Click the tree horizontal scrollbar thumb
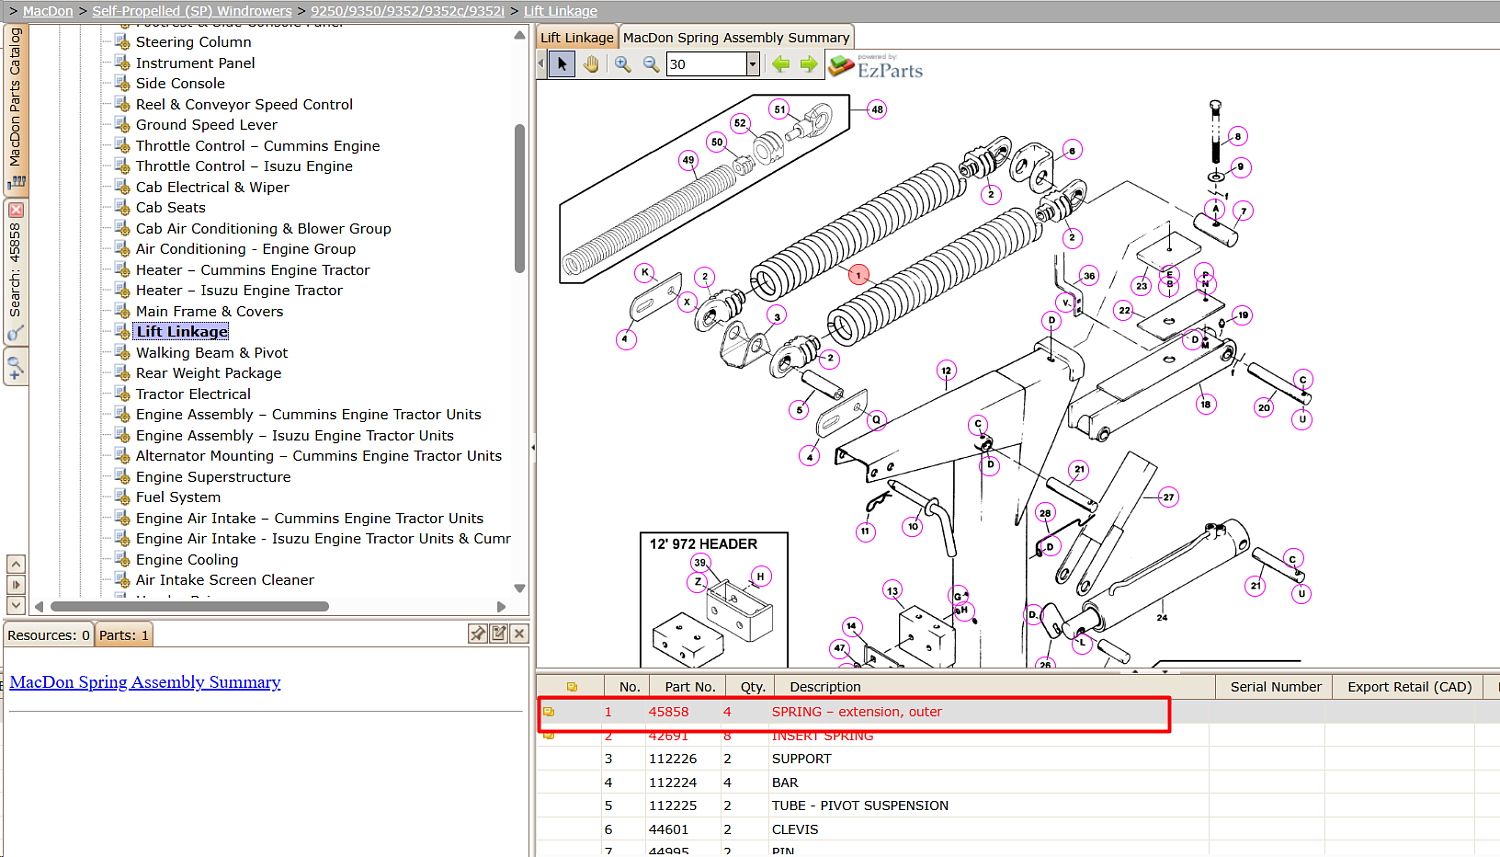 tap(189, 606)
